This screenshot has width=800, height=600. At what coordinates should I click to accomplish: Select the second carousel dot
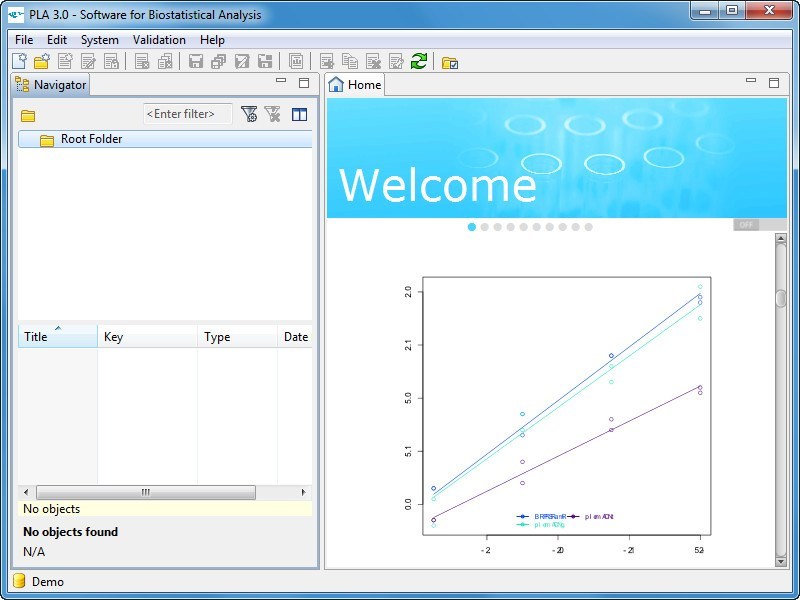pos(485,227)
